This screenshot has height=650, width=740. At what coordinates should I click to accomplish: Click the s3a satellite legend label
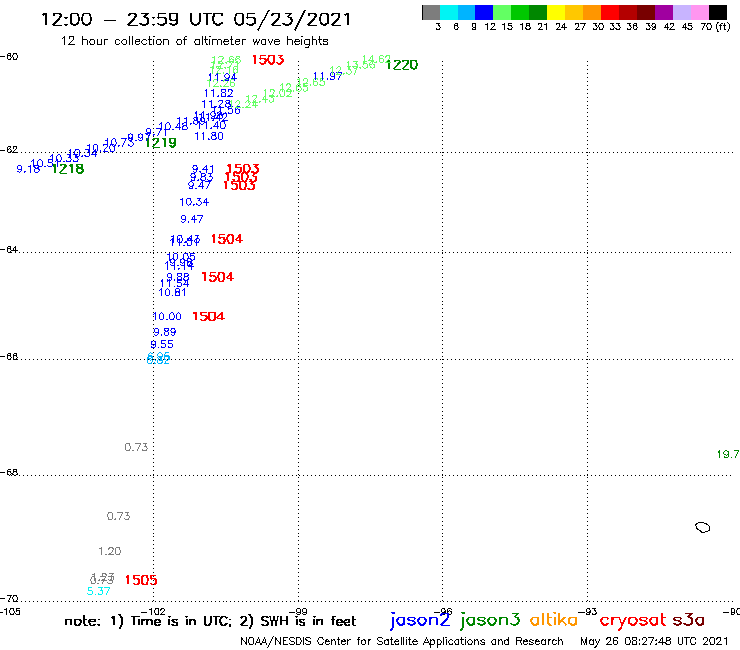[x=688, y=620]
